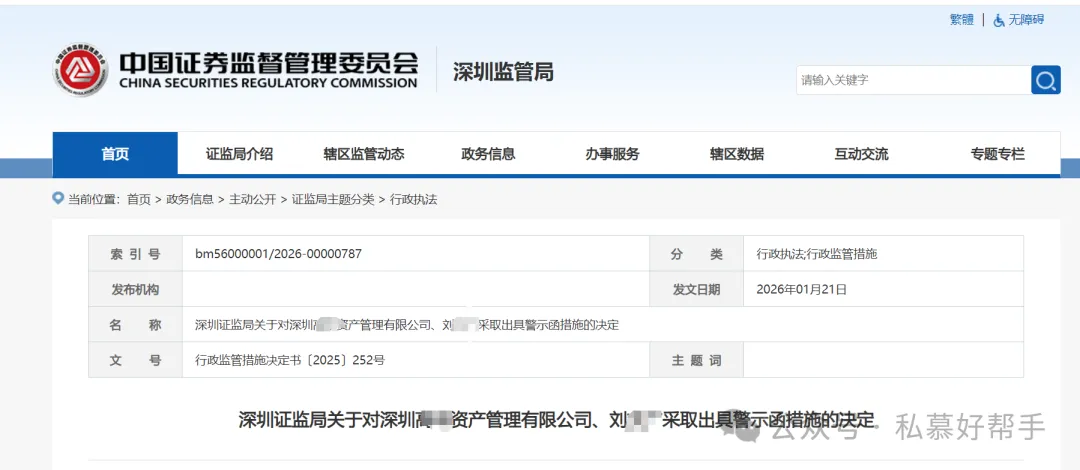Click the 首页 breadcrumb link
This screenshot has width=1080, height=470.
click(x=138, y=199)
